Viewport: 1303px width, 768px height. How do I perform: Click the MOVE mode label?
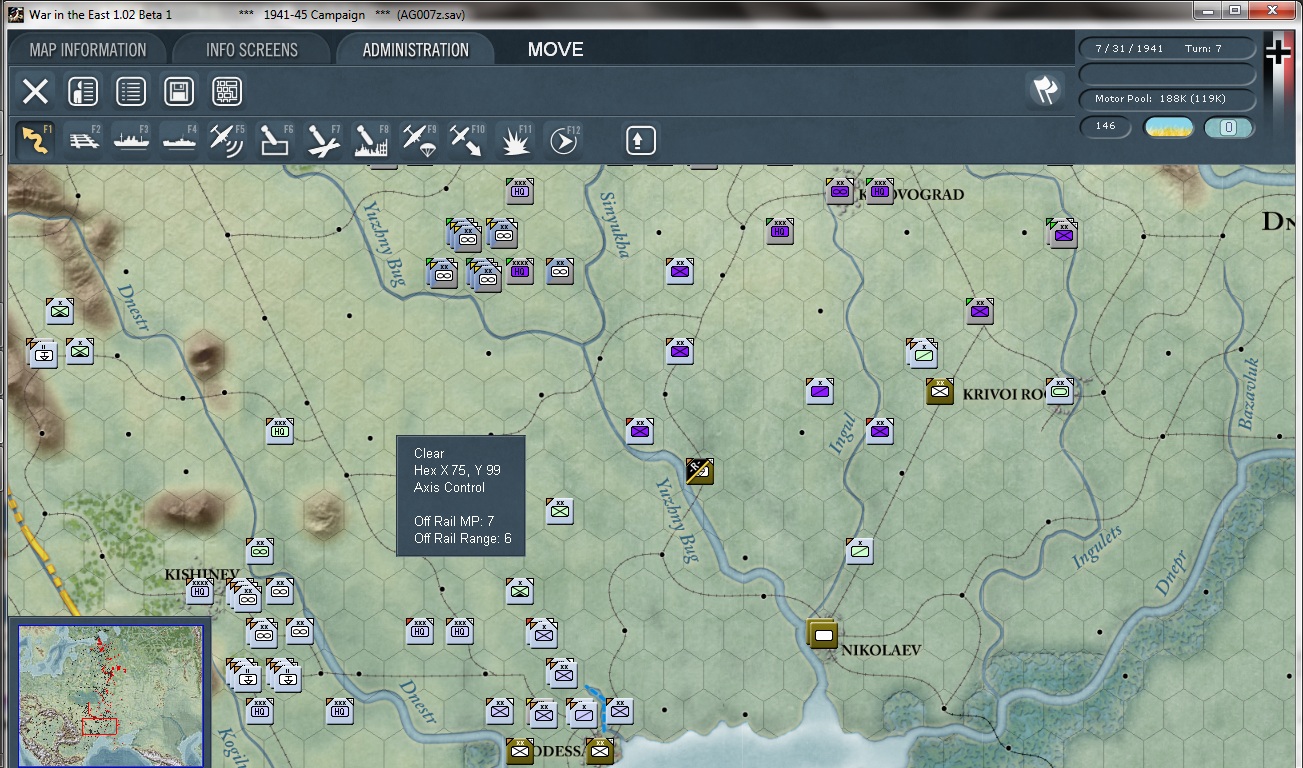tap(556, 50)
